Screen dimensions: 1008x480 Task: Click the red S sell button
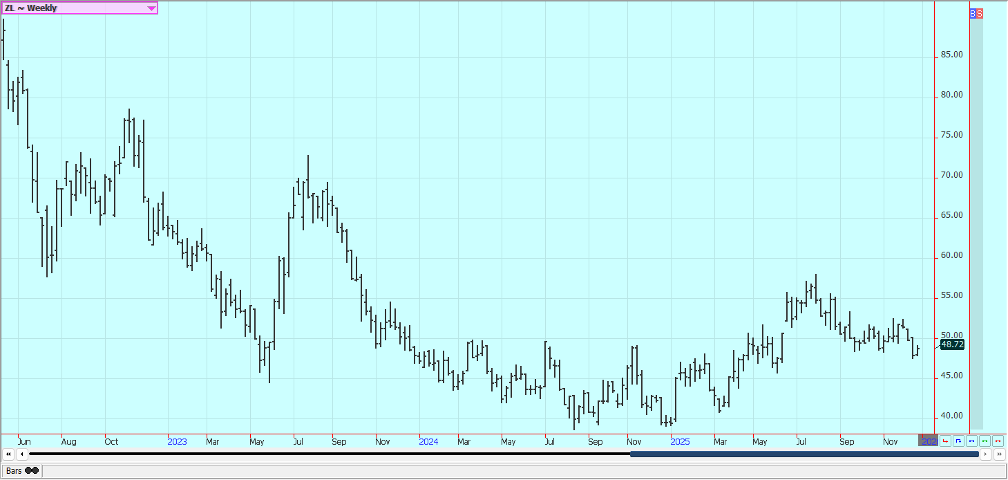tap(979, 13)
